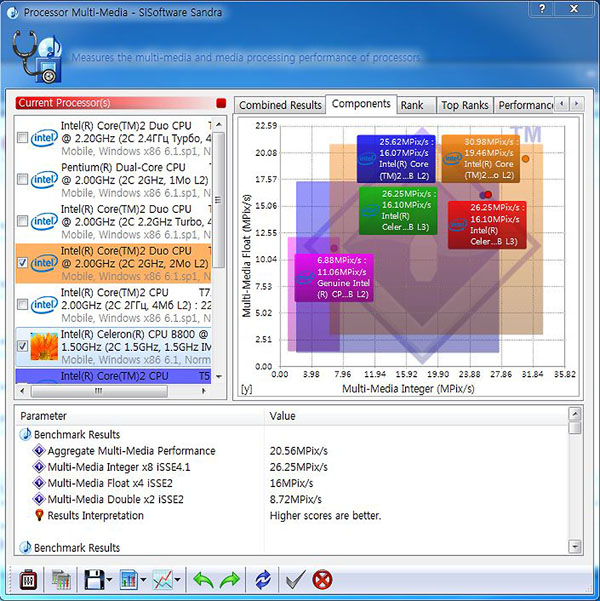600x601 pixels.
Task: Click the Parameter column header
Action: (140, 416)
